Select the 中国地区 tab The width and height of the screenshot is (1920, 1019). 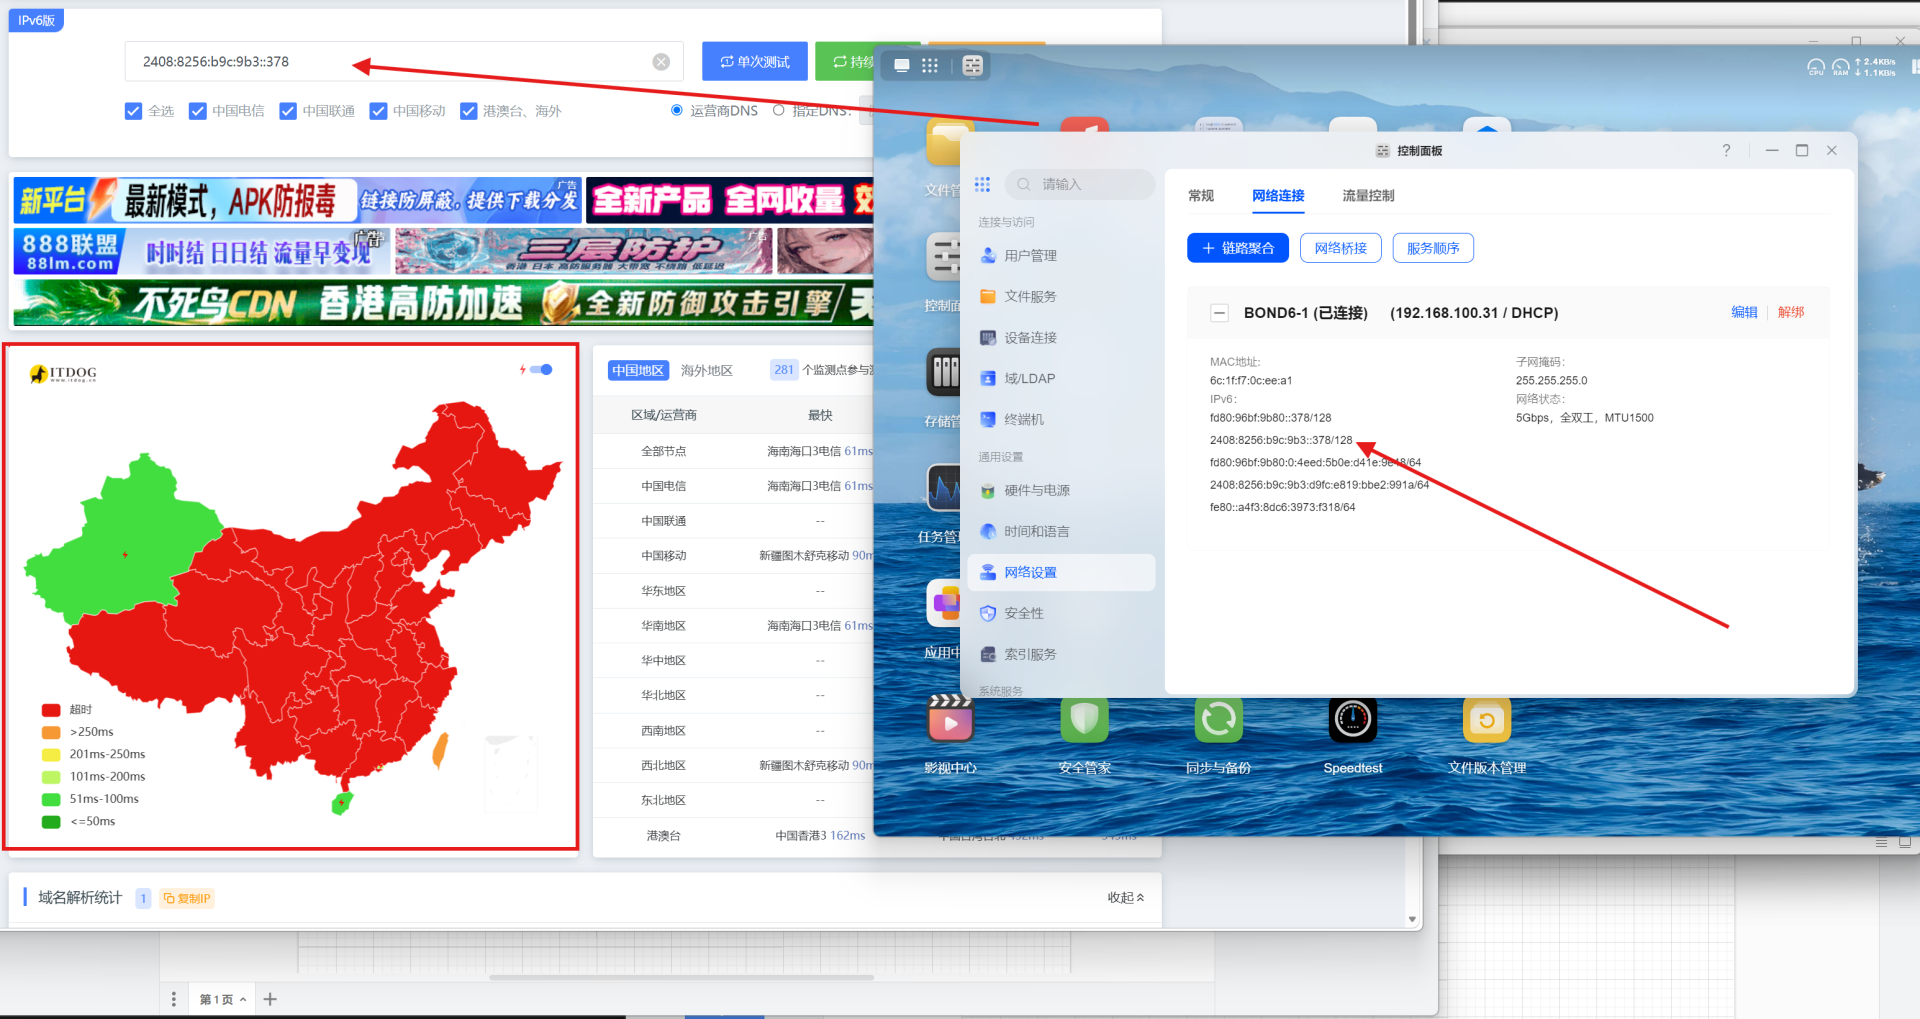tap(638, 371)
